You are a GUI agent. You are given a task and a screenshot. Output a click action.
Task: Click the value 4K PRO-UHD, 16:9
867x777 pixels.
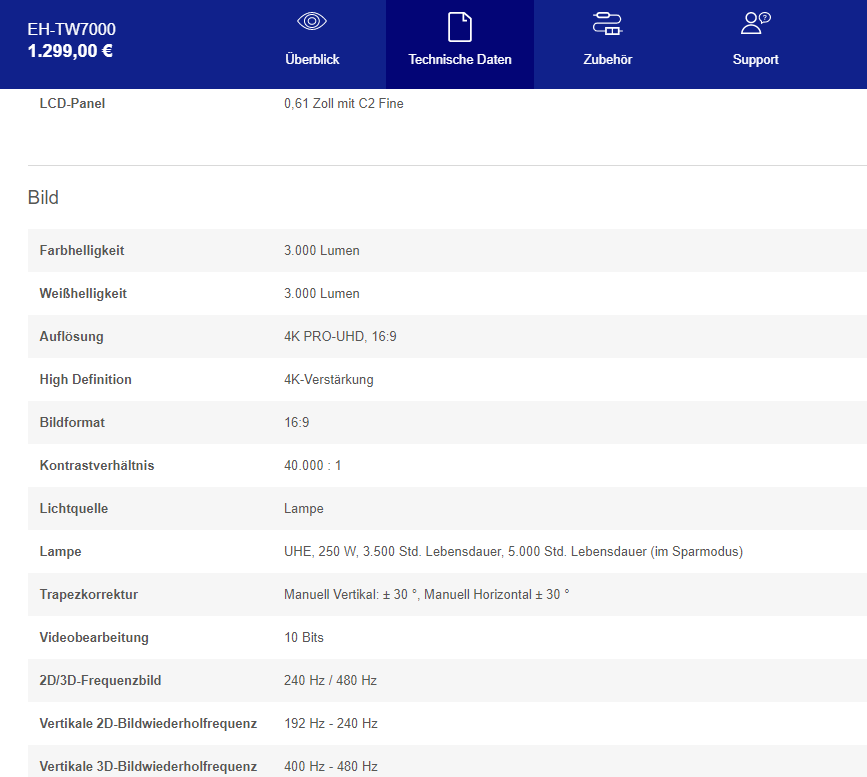point(340,336)
